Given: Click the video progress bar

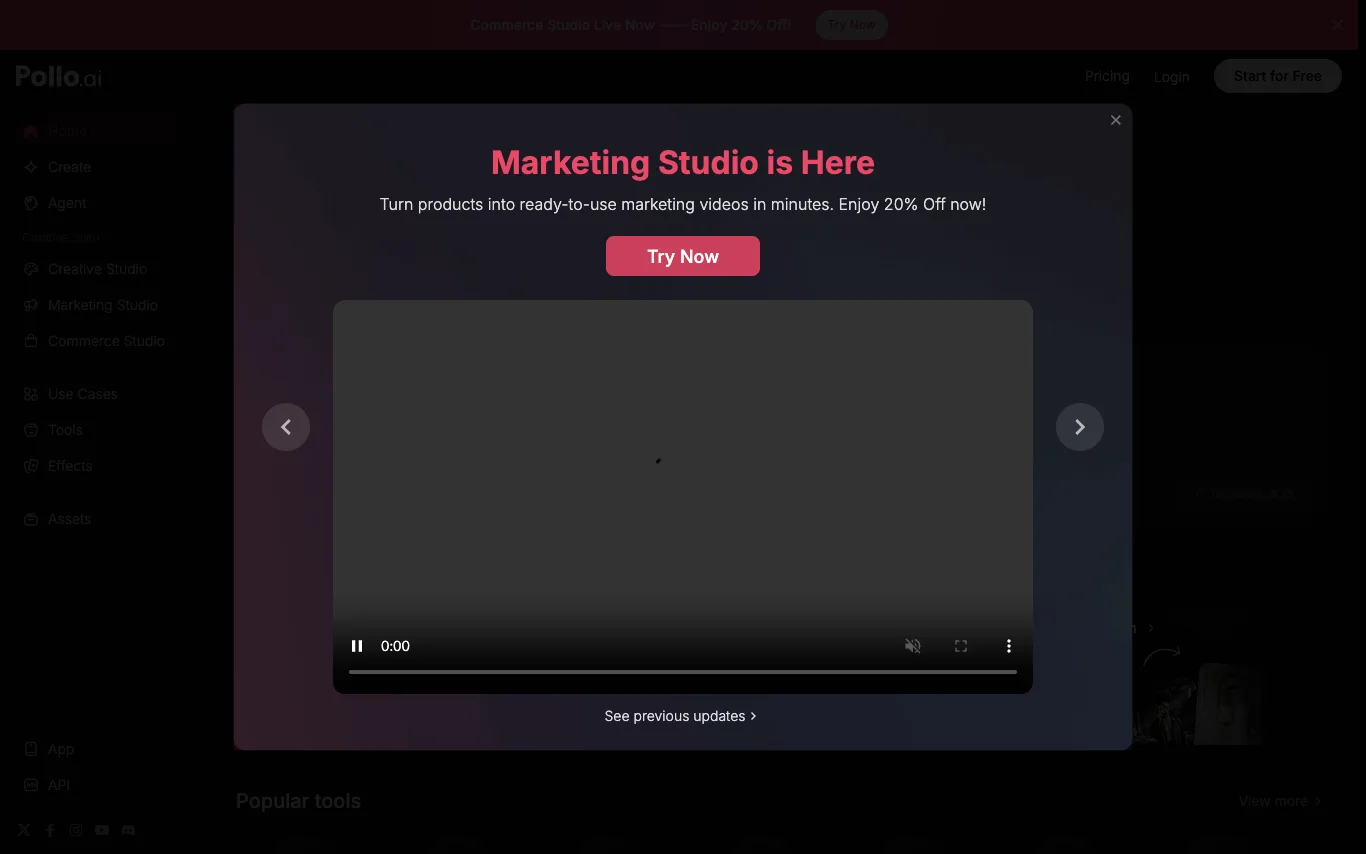Looking at the screenshot, I should tap(683, 672).
